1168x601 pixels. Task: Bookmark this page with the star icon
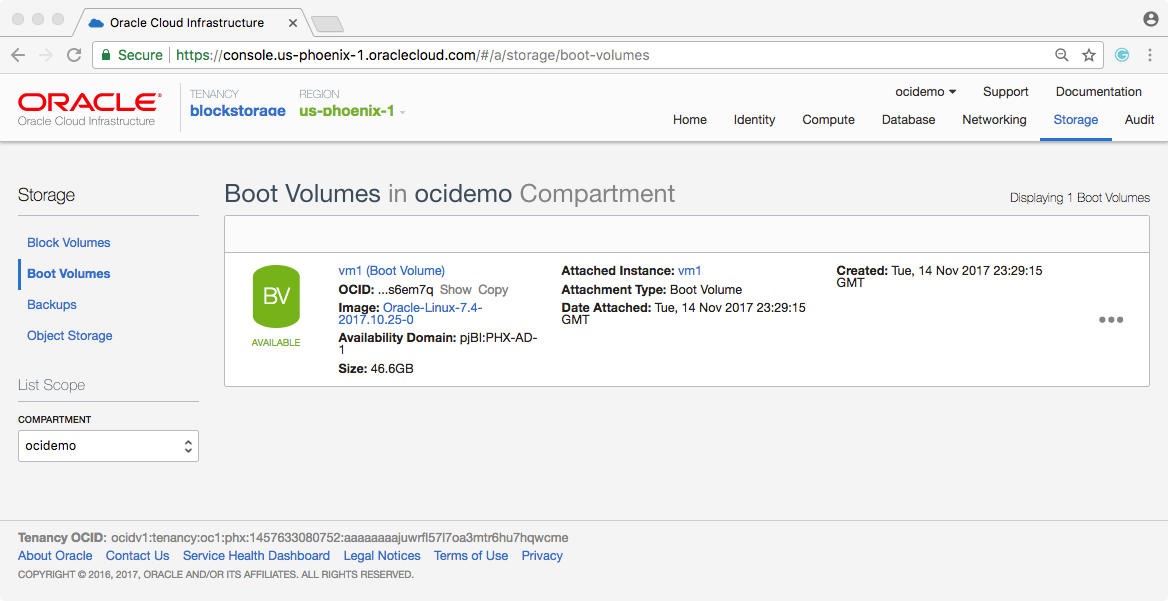click(x=1089, y=56)
